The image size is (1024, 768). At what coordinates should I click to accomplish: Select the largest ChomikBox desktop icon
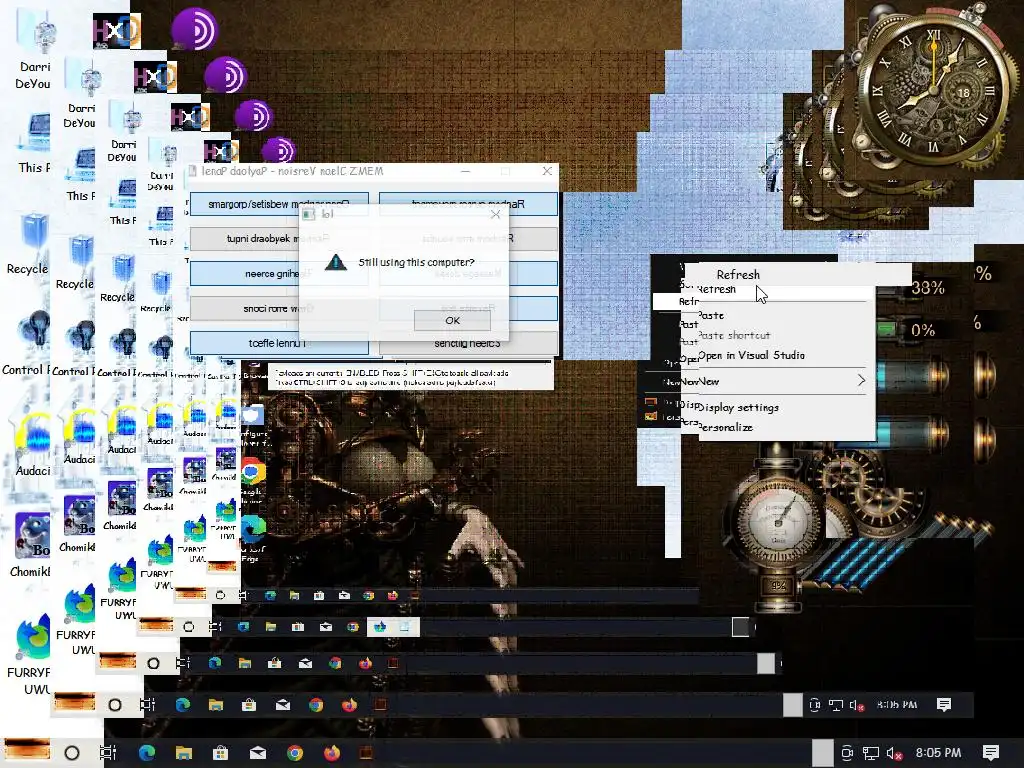30,545
